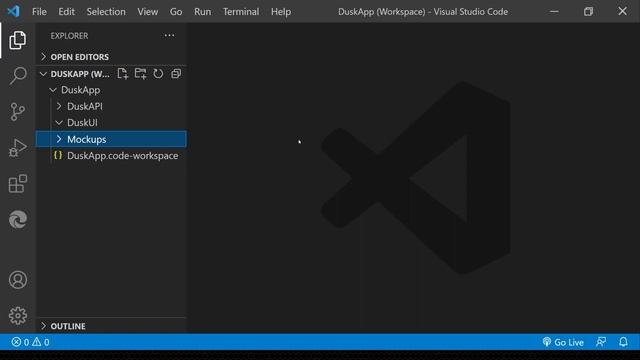Expand the DuskAPI folder
The height and width of the screenshot is (360, 640).
tap(59, 106)
